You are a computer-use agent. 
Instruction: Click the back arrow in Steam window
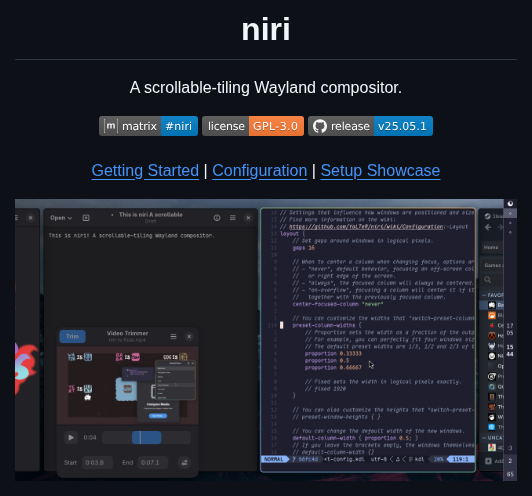tap(488, 227)
